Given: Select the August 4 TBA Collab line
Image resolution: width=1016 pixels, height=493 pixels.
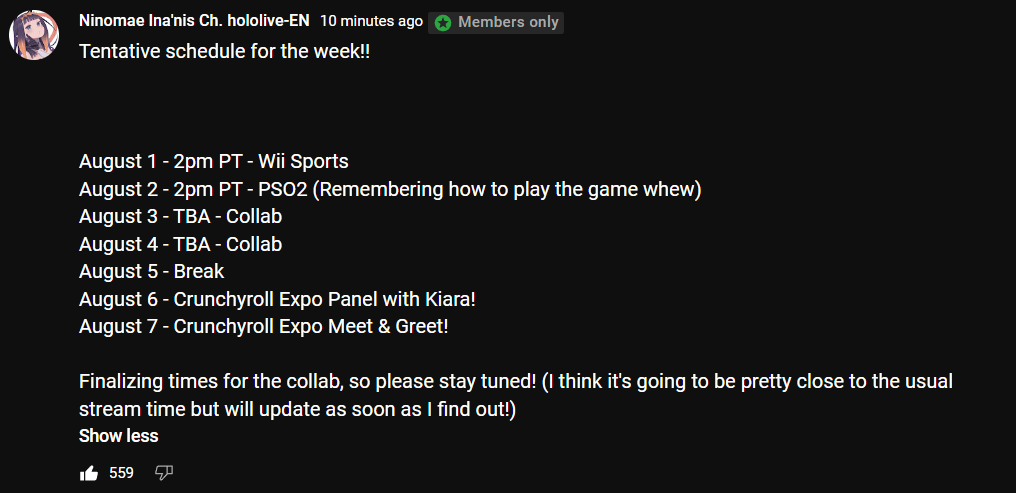Looking at the screenshot, I should coord(180,244).
